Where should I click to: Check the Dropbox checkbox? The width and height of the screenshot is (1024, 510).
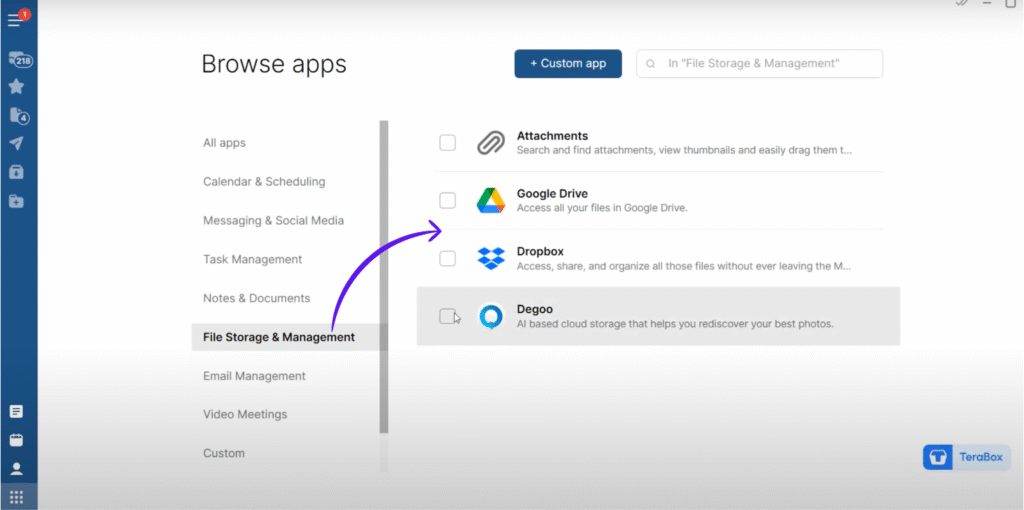tap(447, 259)
